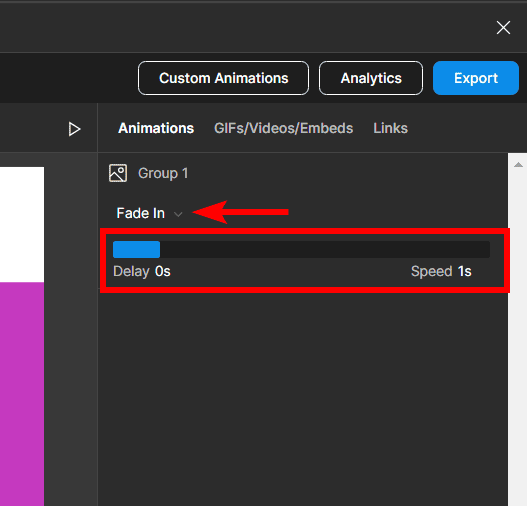Image resolution: width=527 pixels, height=506 pixels.
Task: Click the white canvas area
Action: pyautogui.click(x=22, y=224)
